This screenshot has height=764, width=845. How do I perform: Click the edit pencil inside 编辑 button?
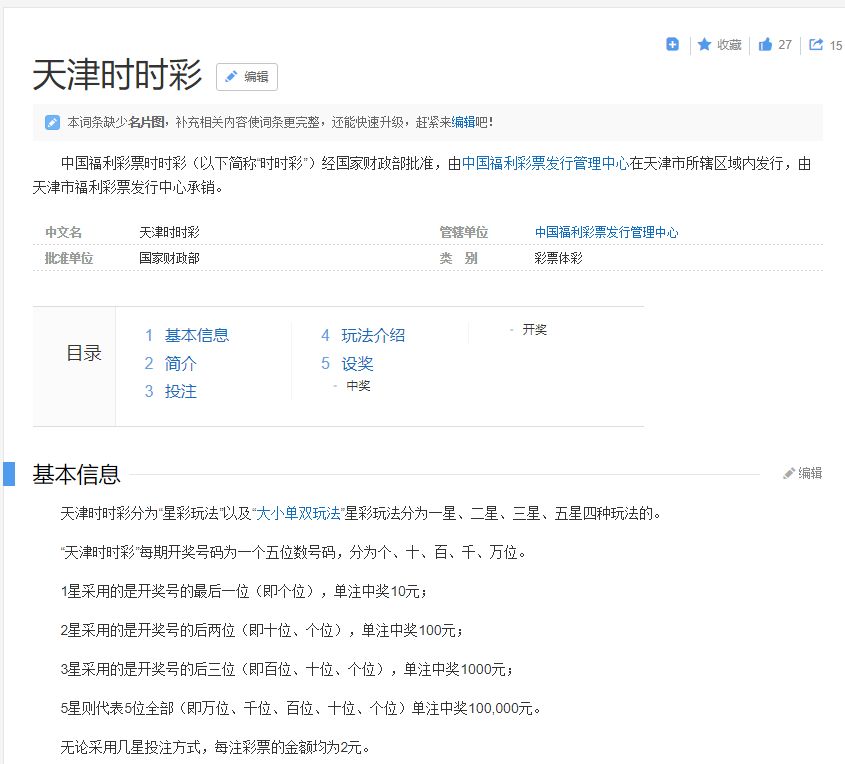(x=230, y=77)
